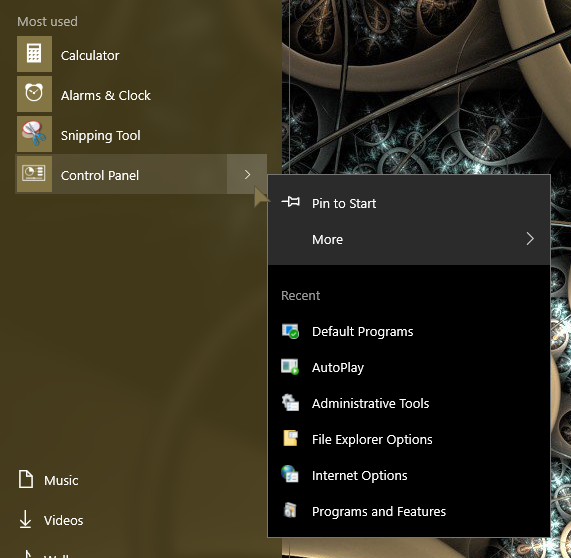Viewport: 571px width, 558px height.
Task: Click the Alarms & Clock icon
Action: click(34, 94)
